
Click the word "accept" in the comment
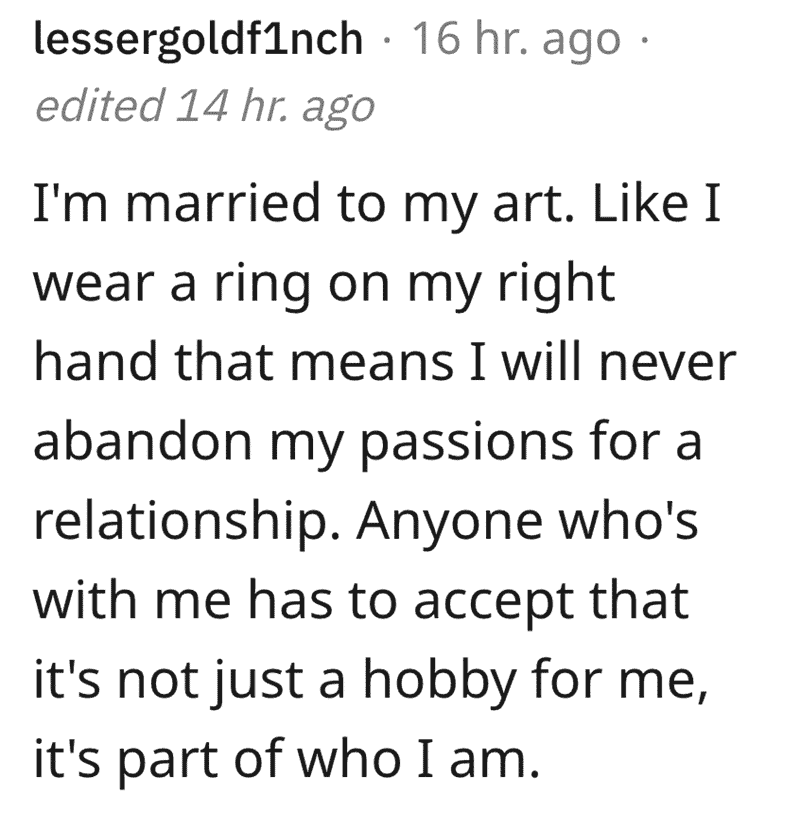[x=493, y=605]
